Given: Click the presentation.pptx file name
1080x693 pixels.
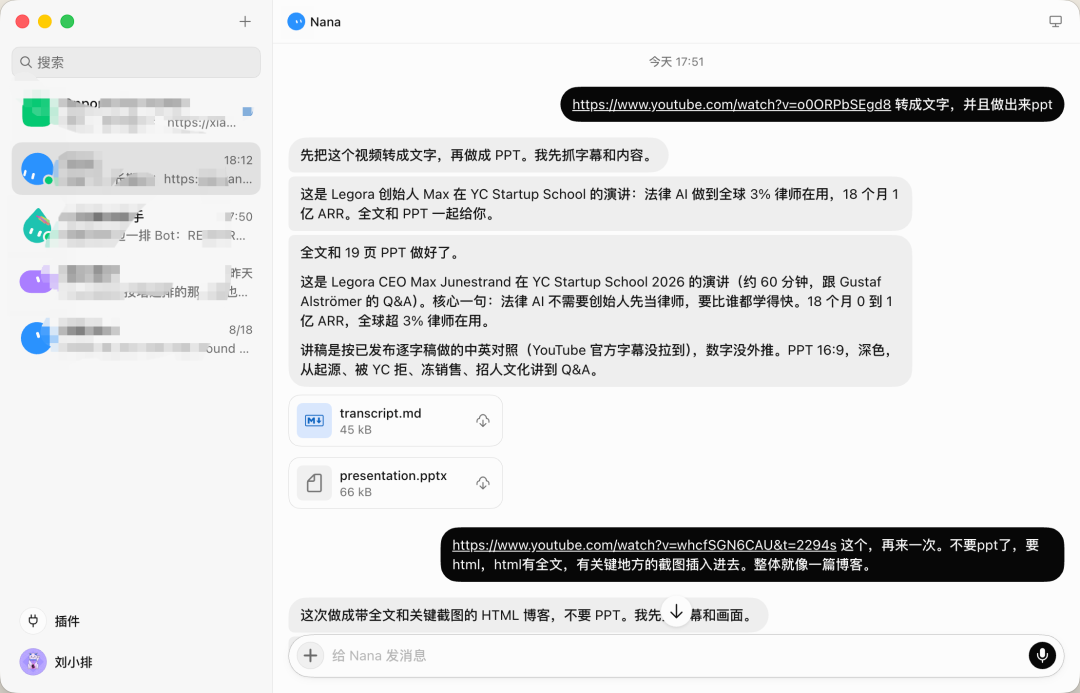Looking at the screenshot, I should pyautogui.click(x=393, y=475).
